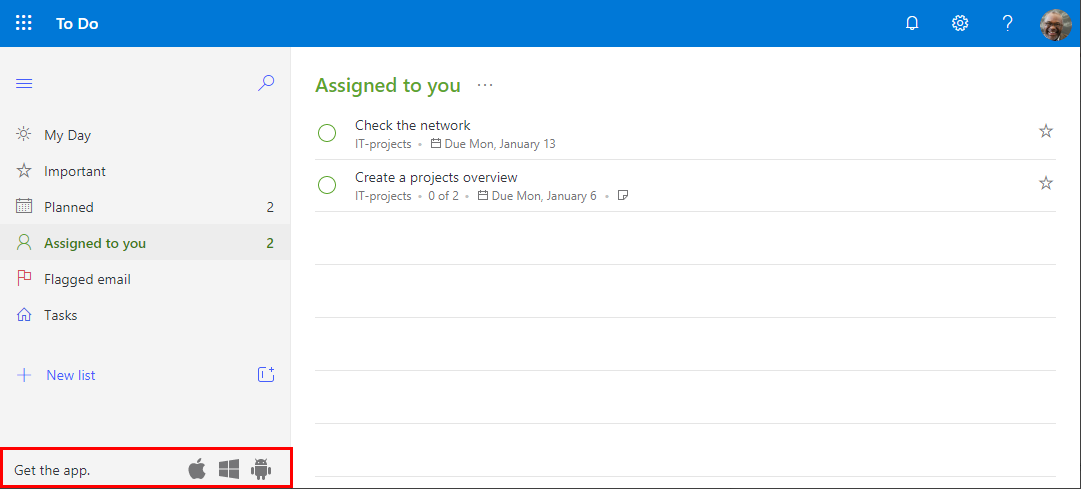
Task: Open the help question mark
Action: coord(1008,23)
